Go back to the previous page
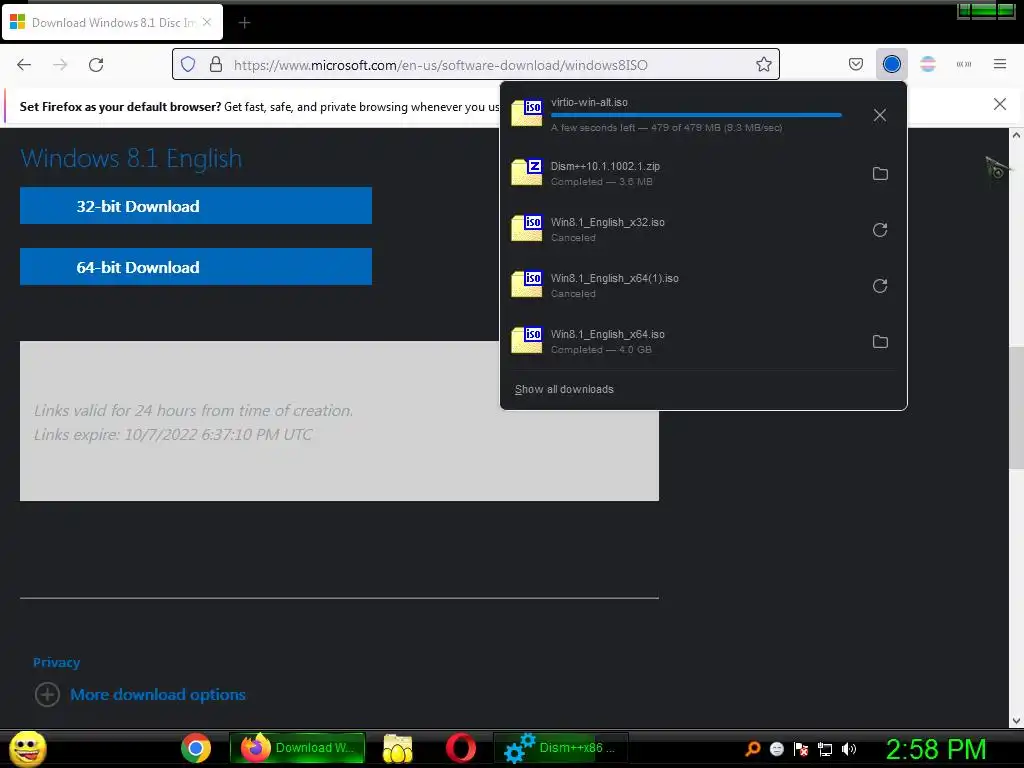1024x768 pixels. pyautogui.click(x=24, y=65)
